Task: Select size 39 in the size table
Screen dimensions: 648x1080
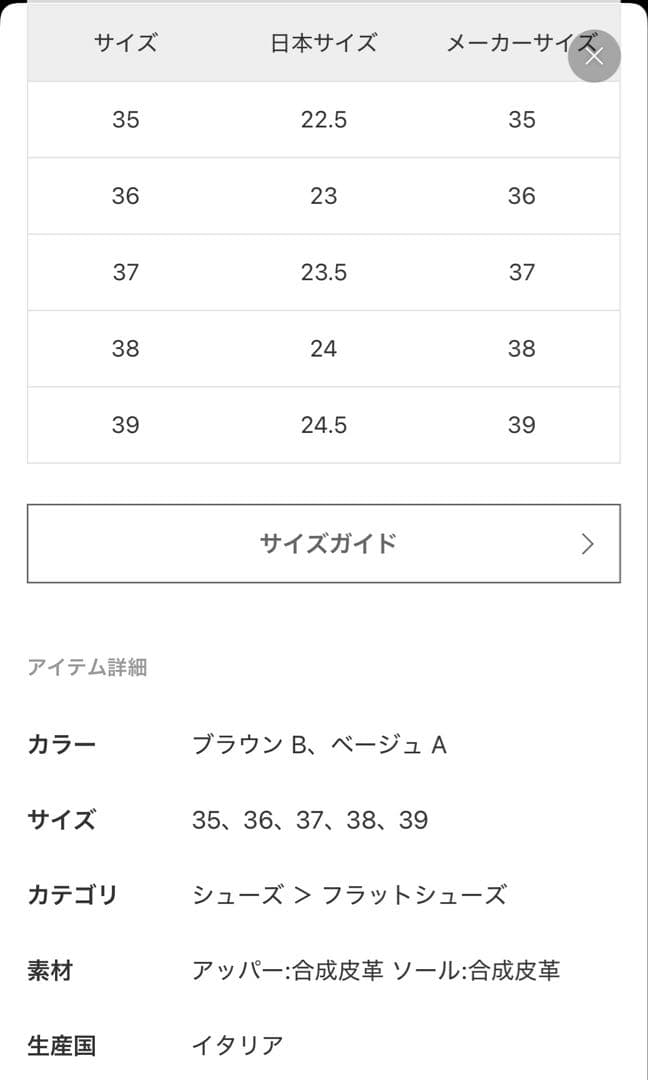Action: click(127, 424)
